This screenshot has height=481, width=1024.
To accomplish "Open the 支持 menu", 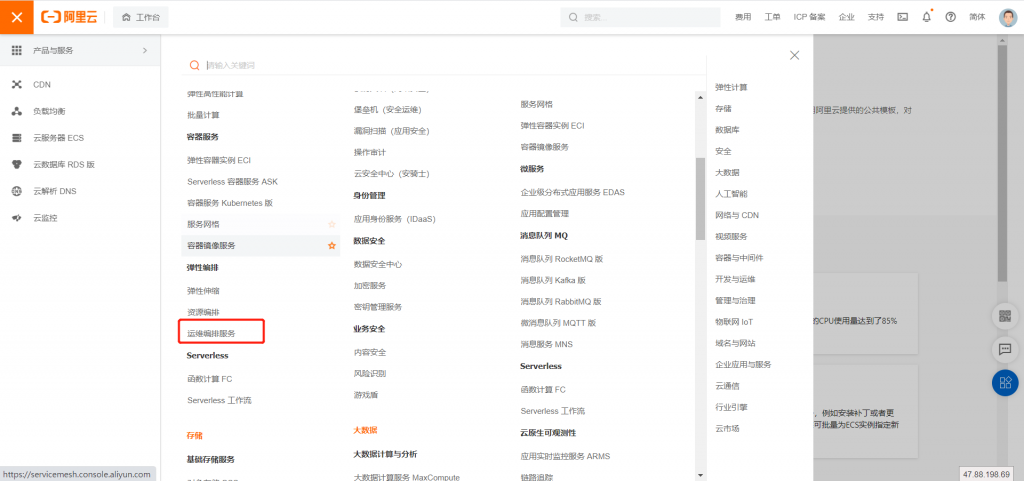I will [876, 18].
